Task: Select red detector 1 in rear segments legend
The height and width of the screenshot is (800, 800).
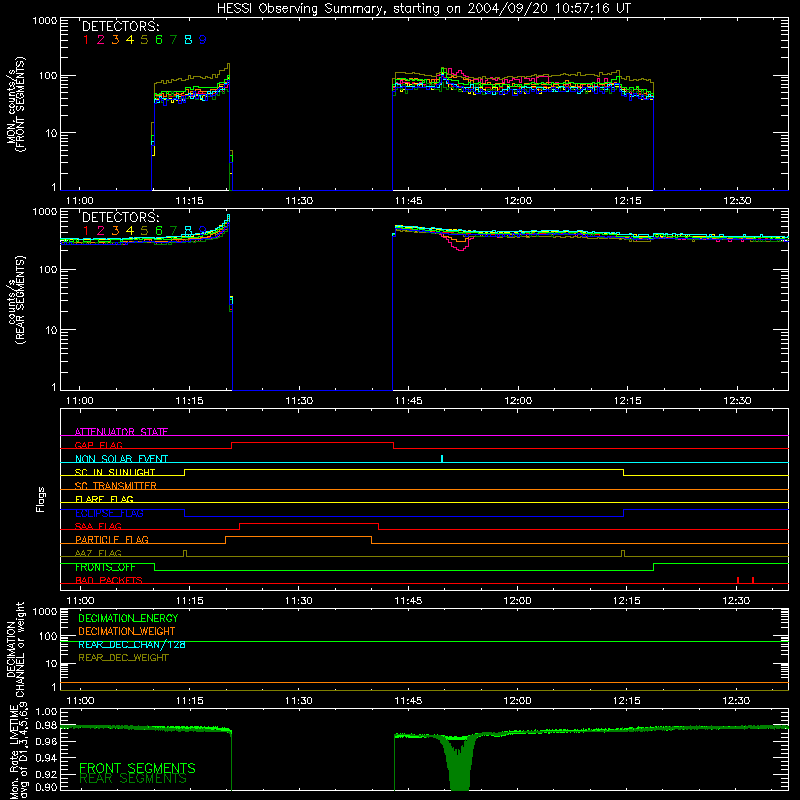Action: [x=86, y=231]
